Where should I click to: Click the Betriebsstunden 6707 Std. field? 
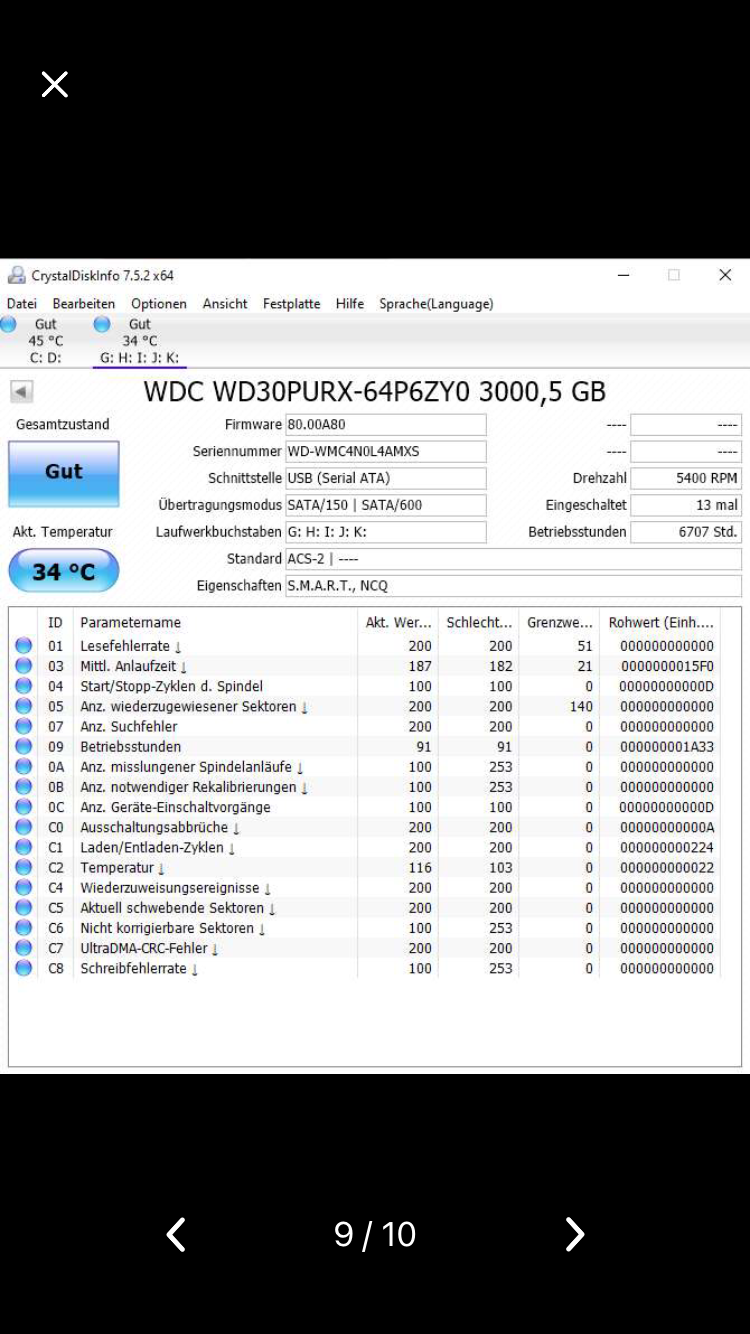[x=686, y=532]
